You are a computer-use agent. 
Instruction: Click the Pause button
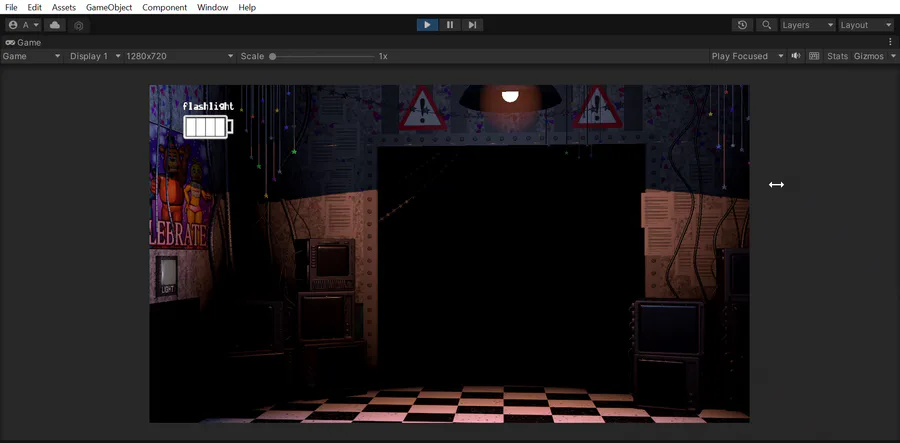pos(450,25)
